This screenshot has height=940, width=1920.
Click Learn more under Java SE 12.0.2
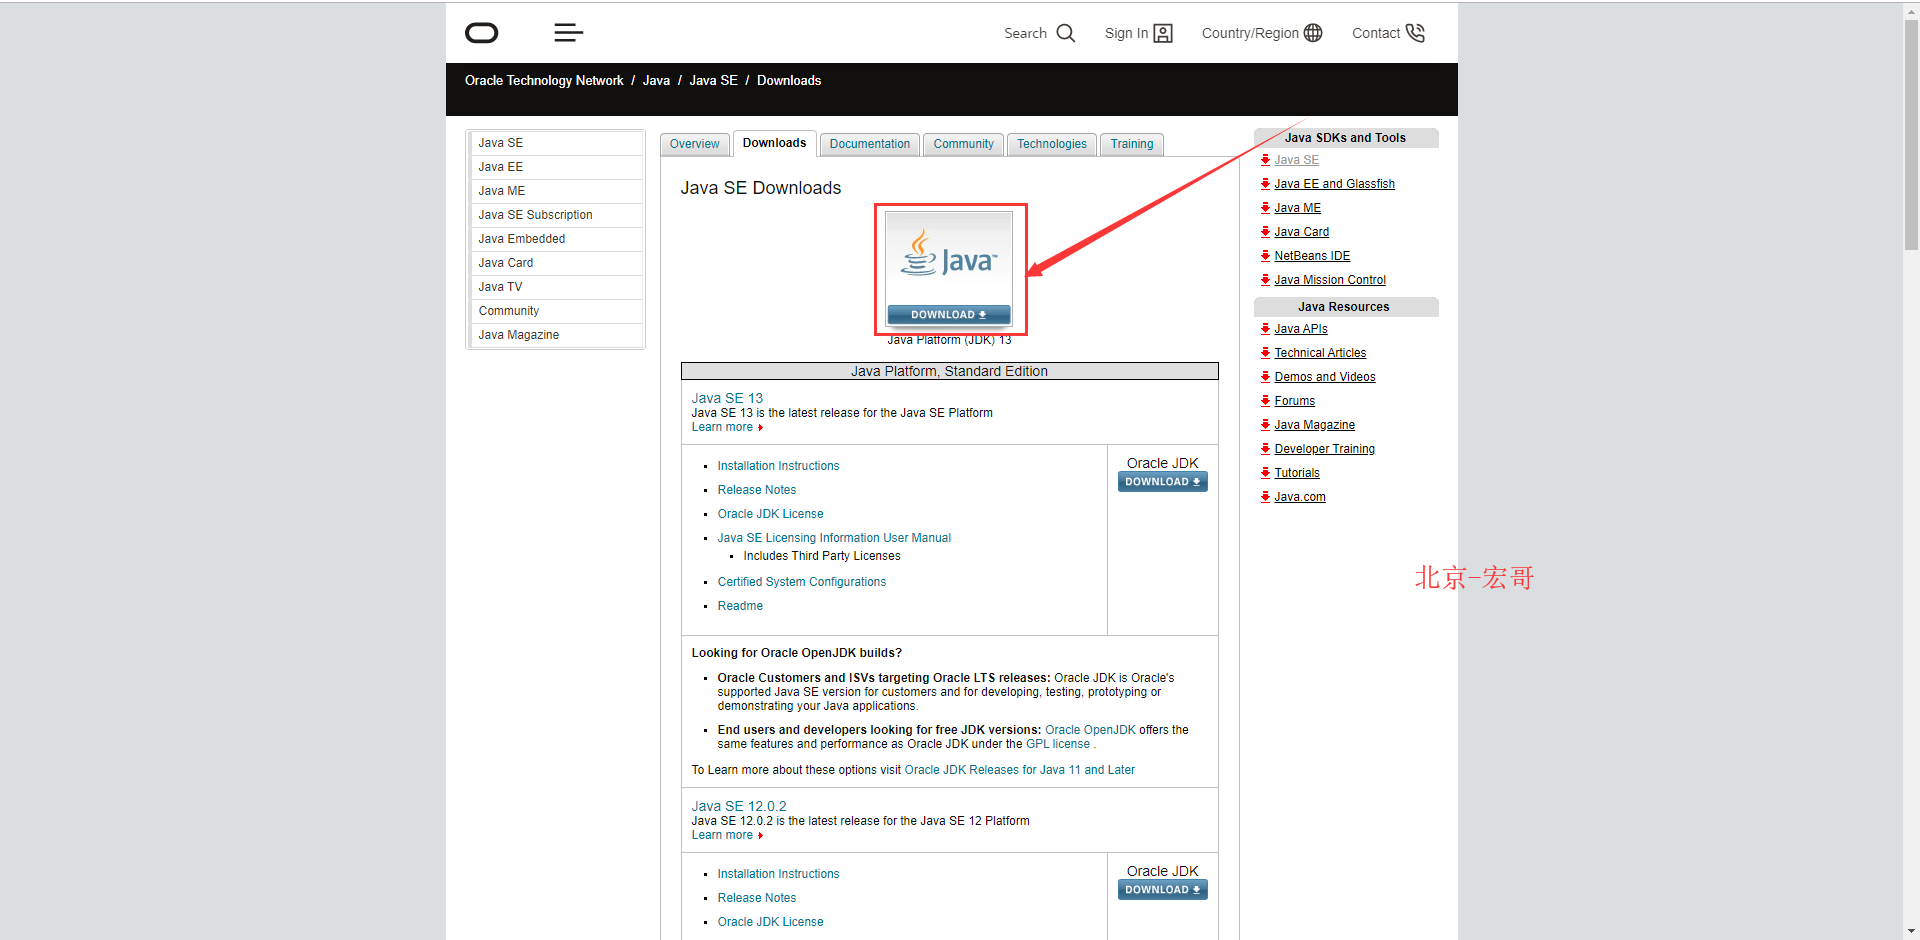click(726, 835)
